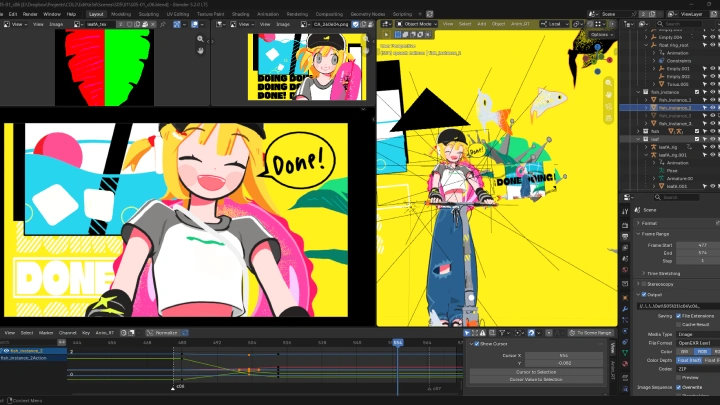
Task: Open the File Format OpenEXR dropdown
Action: 698,343
